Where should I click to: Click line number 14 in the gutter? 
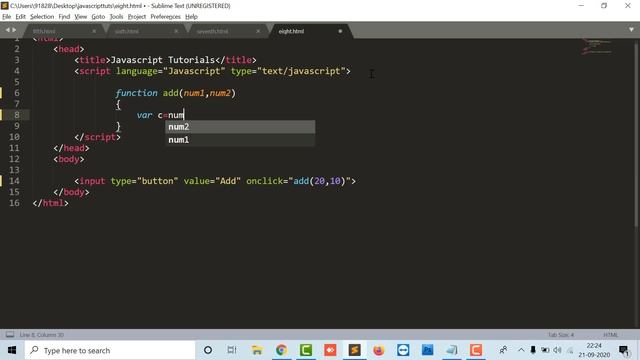(x=15, y=181)
